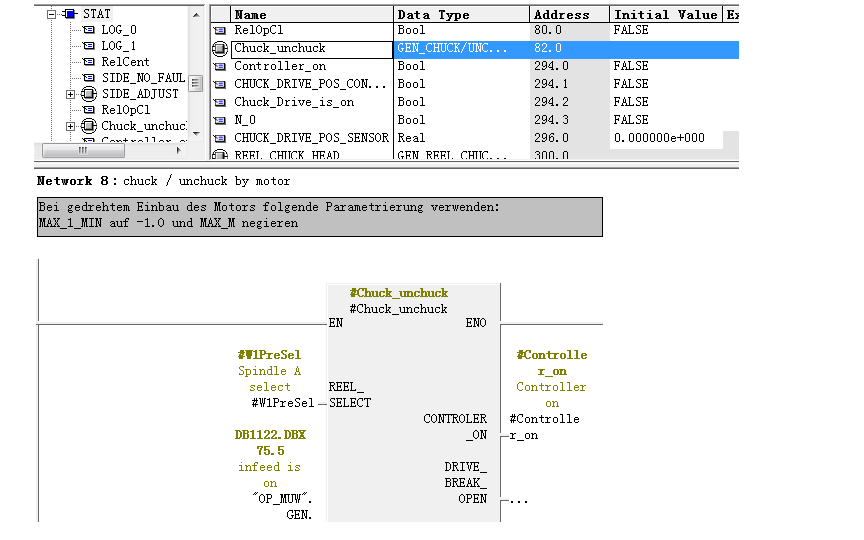864x540 pixels.
Task: Click the RelOpCl row icon in table
Action: tap(220, 31)
